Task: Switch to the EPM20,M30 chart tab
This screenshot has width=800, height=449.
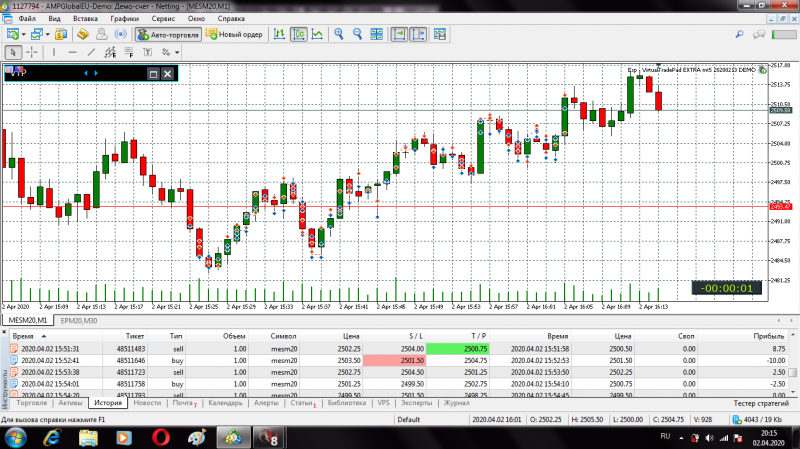Action: tap(79, 320)
